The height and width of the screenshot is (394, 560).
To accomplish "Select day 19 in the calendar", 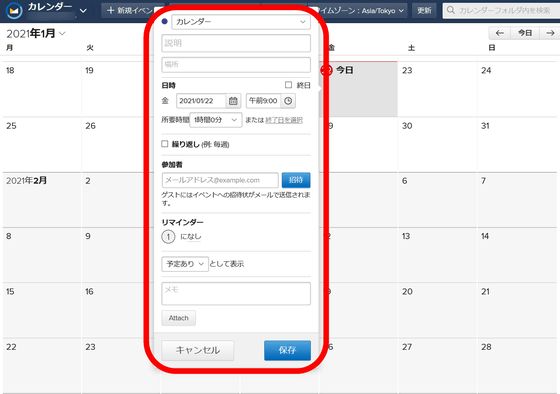I will coord(114,89).
